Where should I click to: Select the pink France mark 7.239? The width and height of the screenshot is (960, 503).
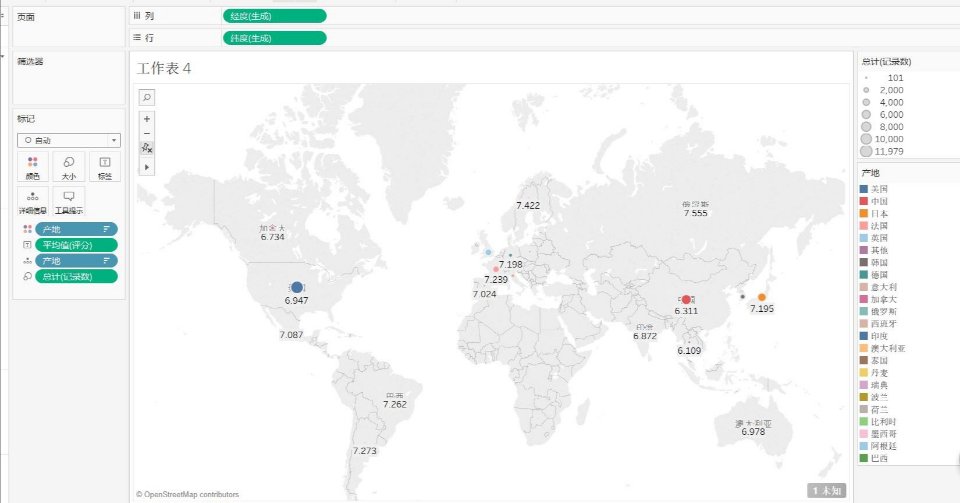496,269
